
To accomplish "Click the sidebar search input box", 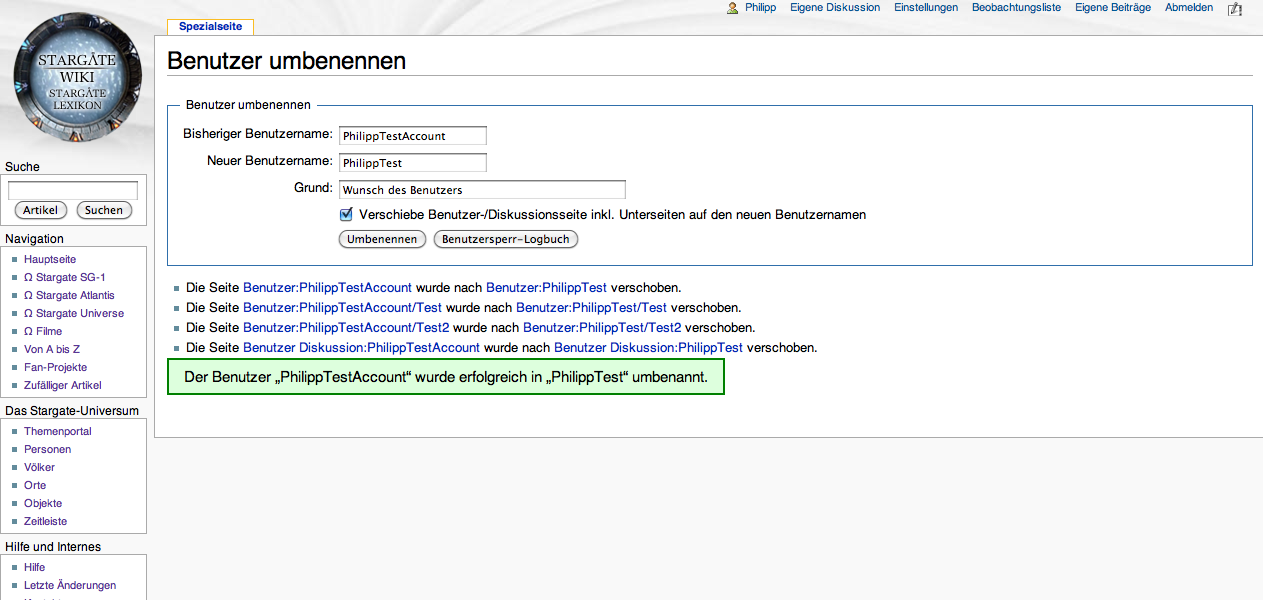I will (73, 190).
